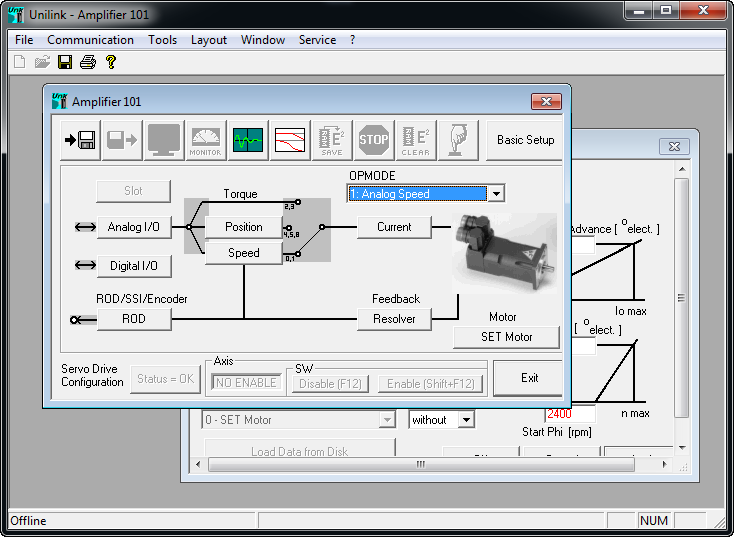
Task: Click the red 2400 rpm input field
Action: [570, 414]
